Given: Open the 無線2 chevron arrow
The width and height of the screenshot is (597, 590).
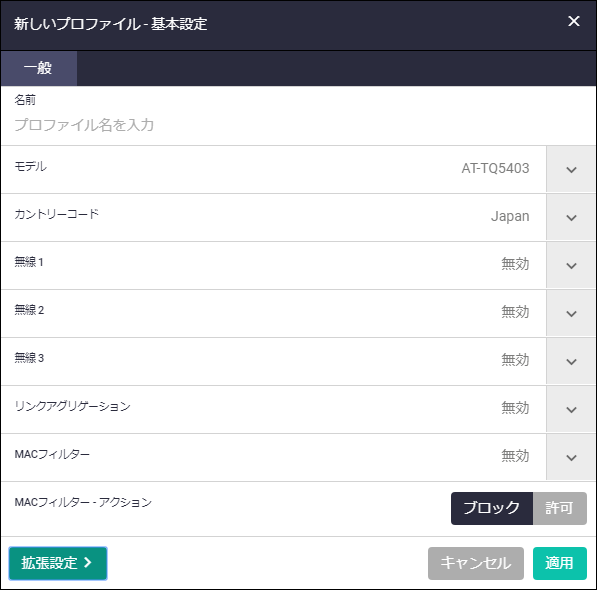Looking at the screenshot, I should tap(571, 313).
